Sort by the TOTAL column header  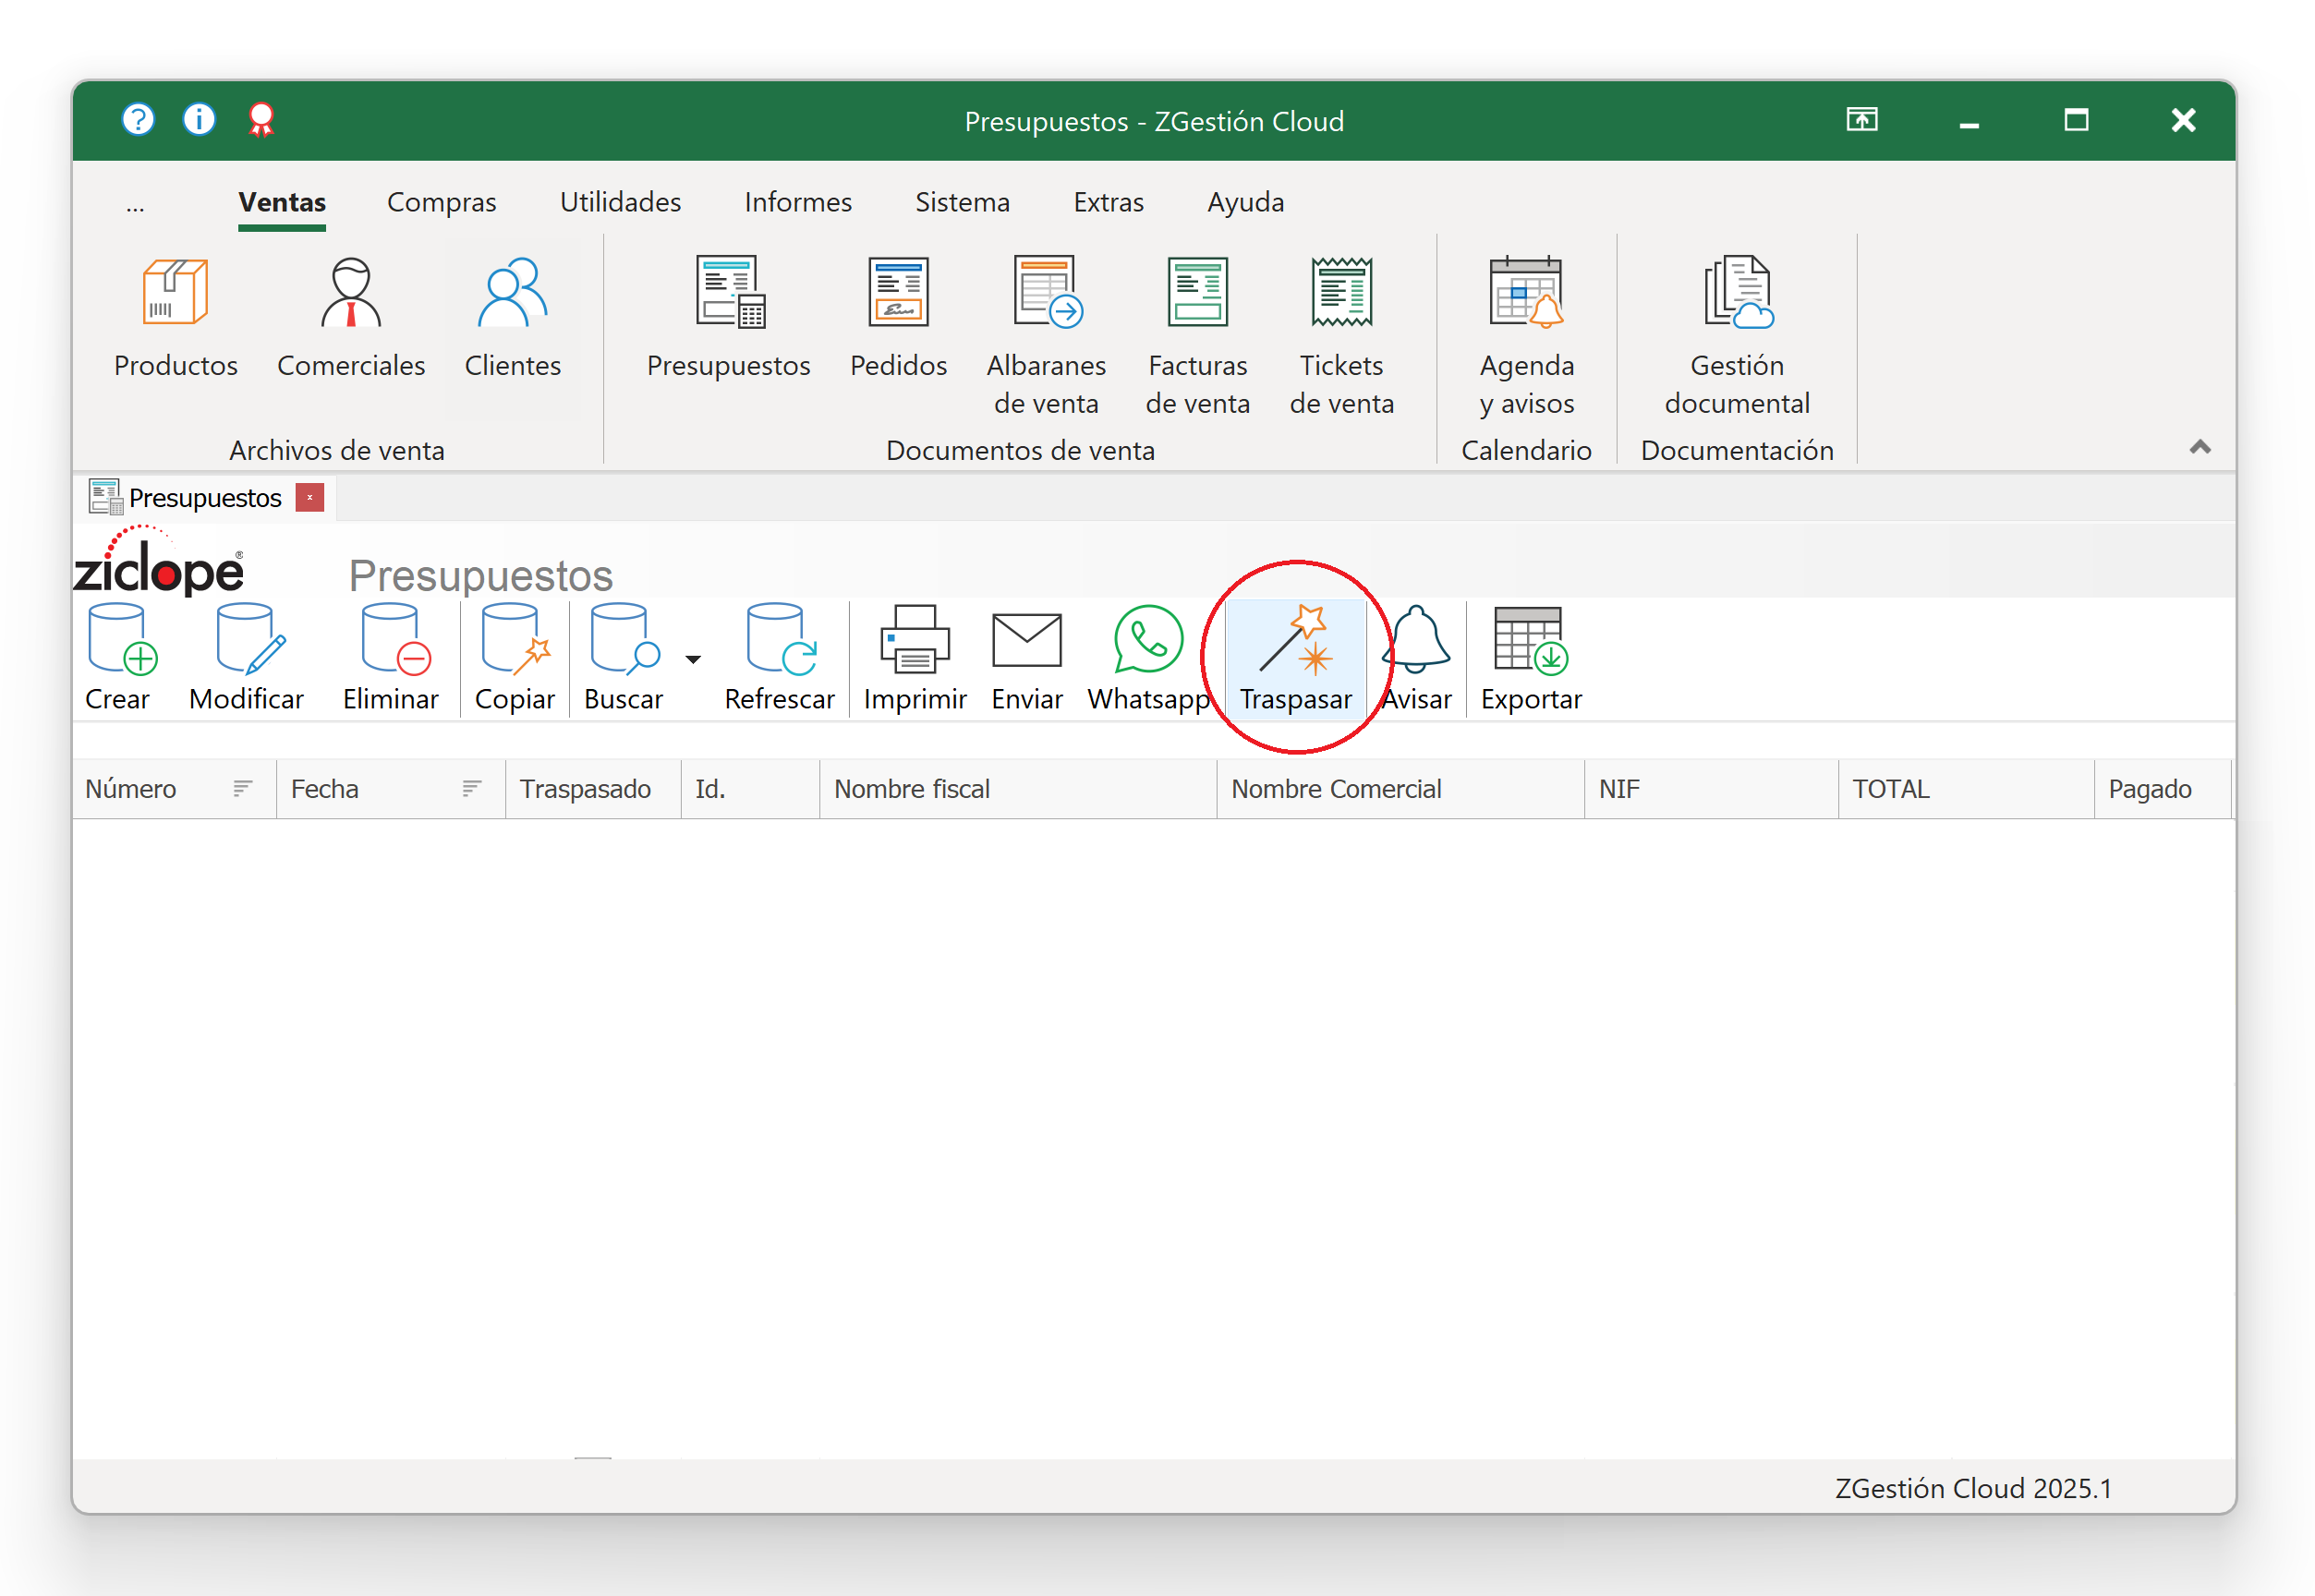(1966, 789)
